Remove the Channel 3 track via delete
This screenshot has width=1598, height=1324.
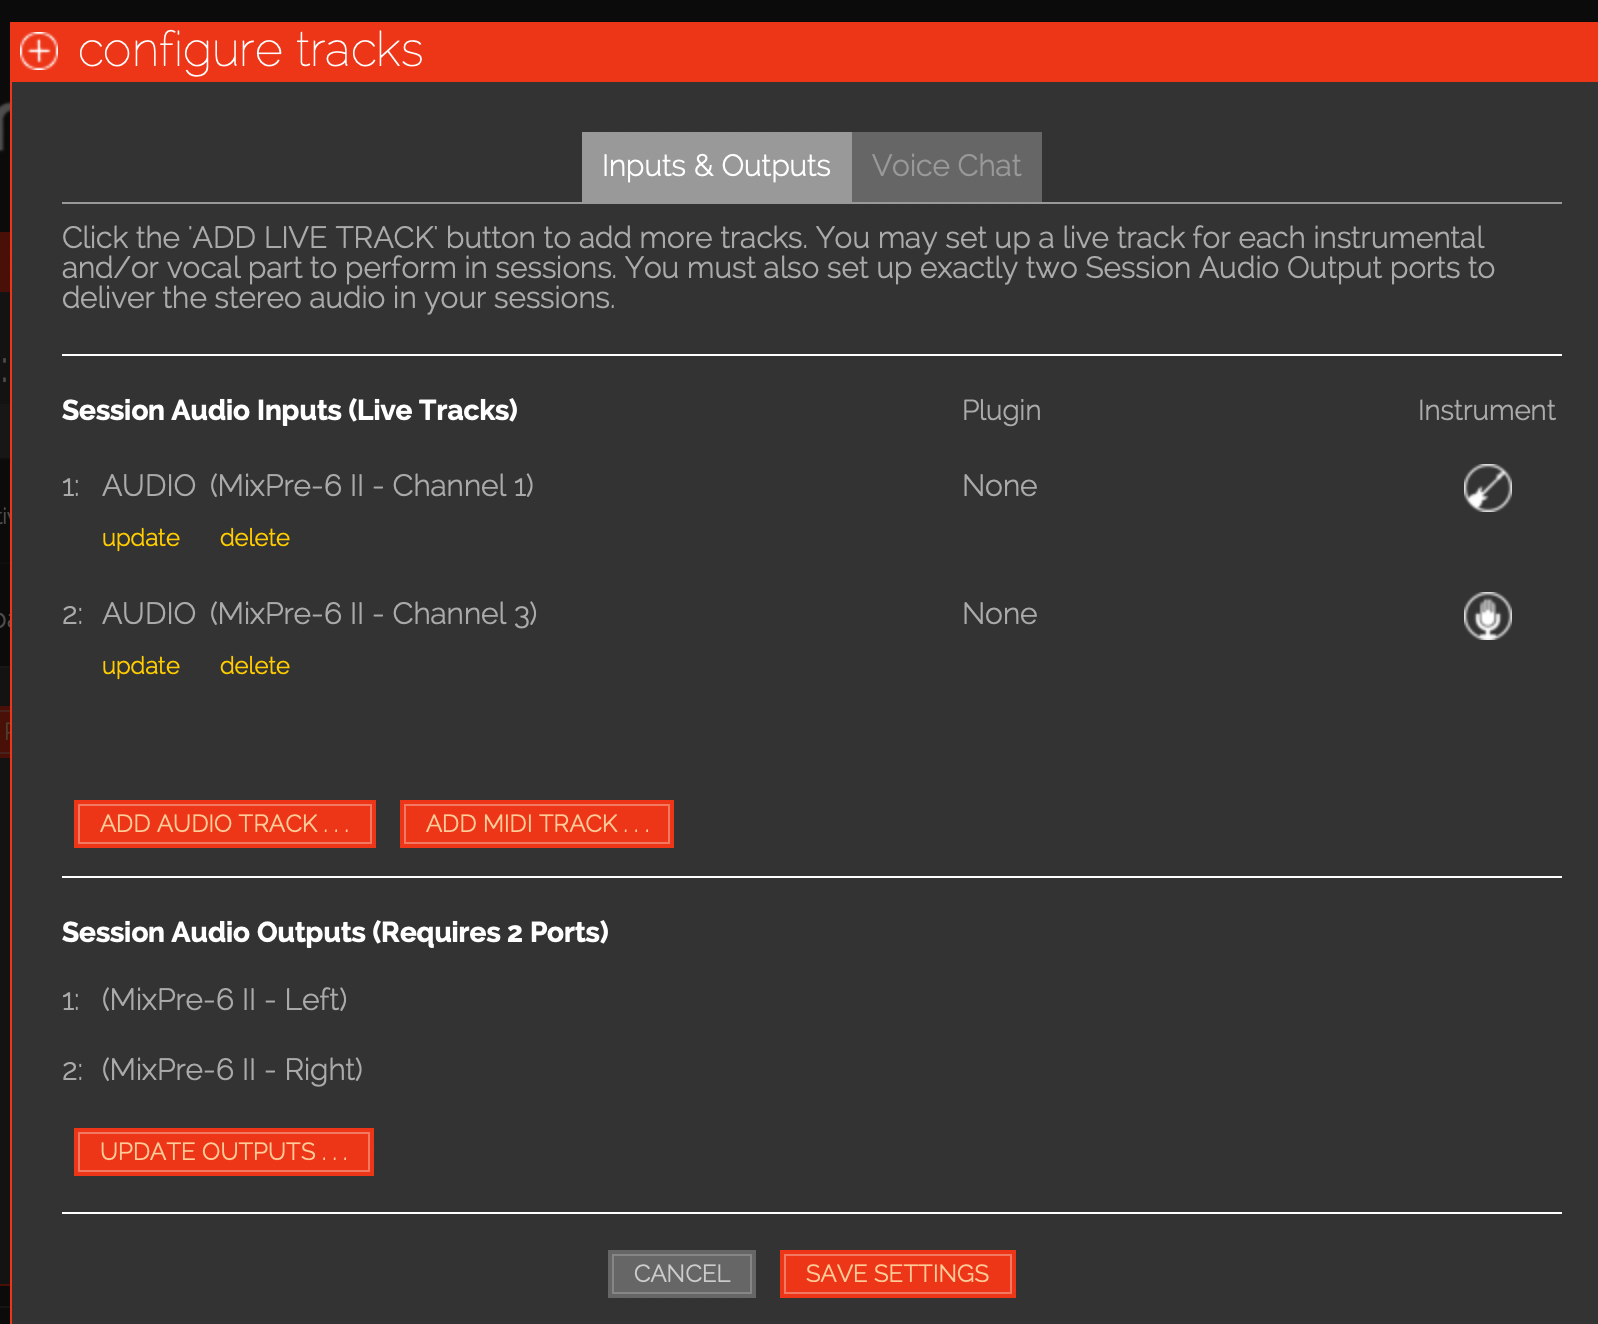point(255,666)
